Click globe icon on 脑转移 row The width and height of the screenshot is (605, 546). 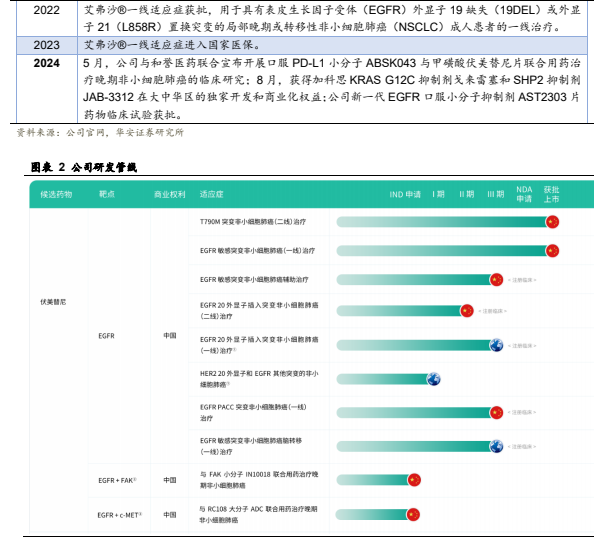tap(497, 446)
